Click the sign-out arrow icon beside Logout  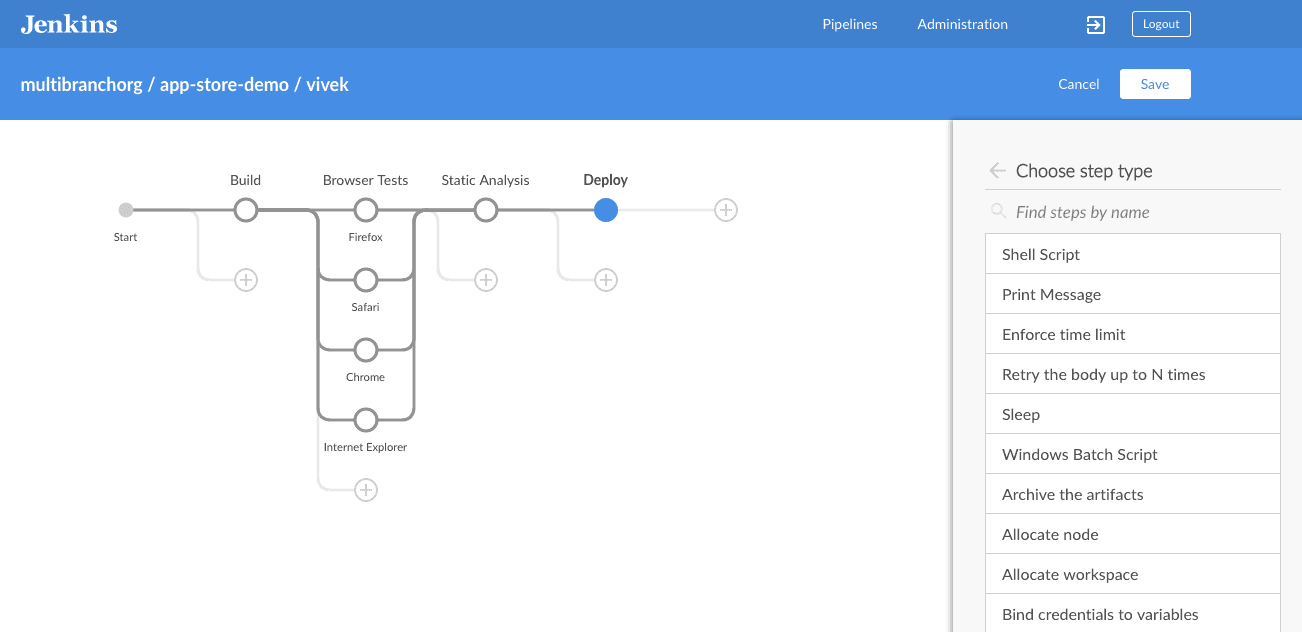point(1095,24)
